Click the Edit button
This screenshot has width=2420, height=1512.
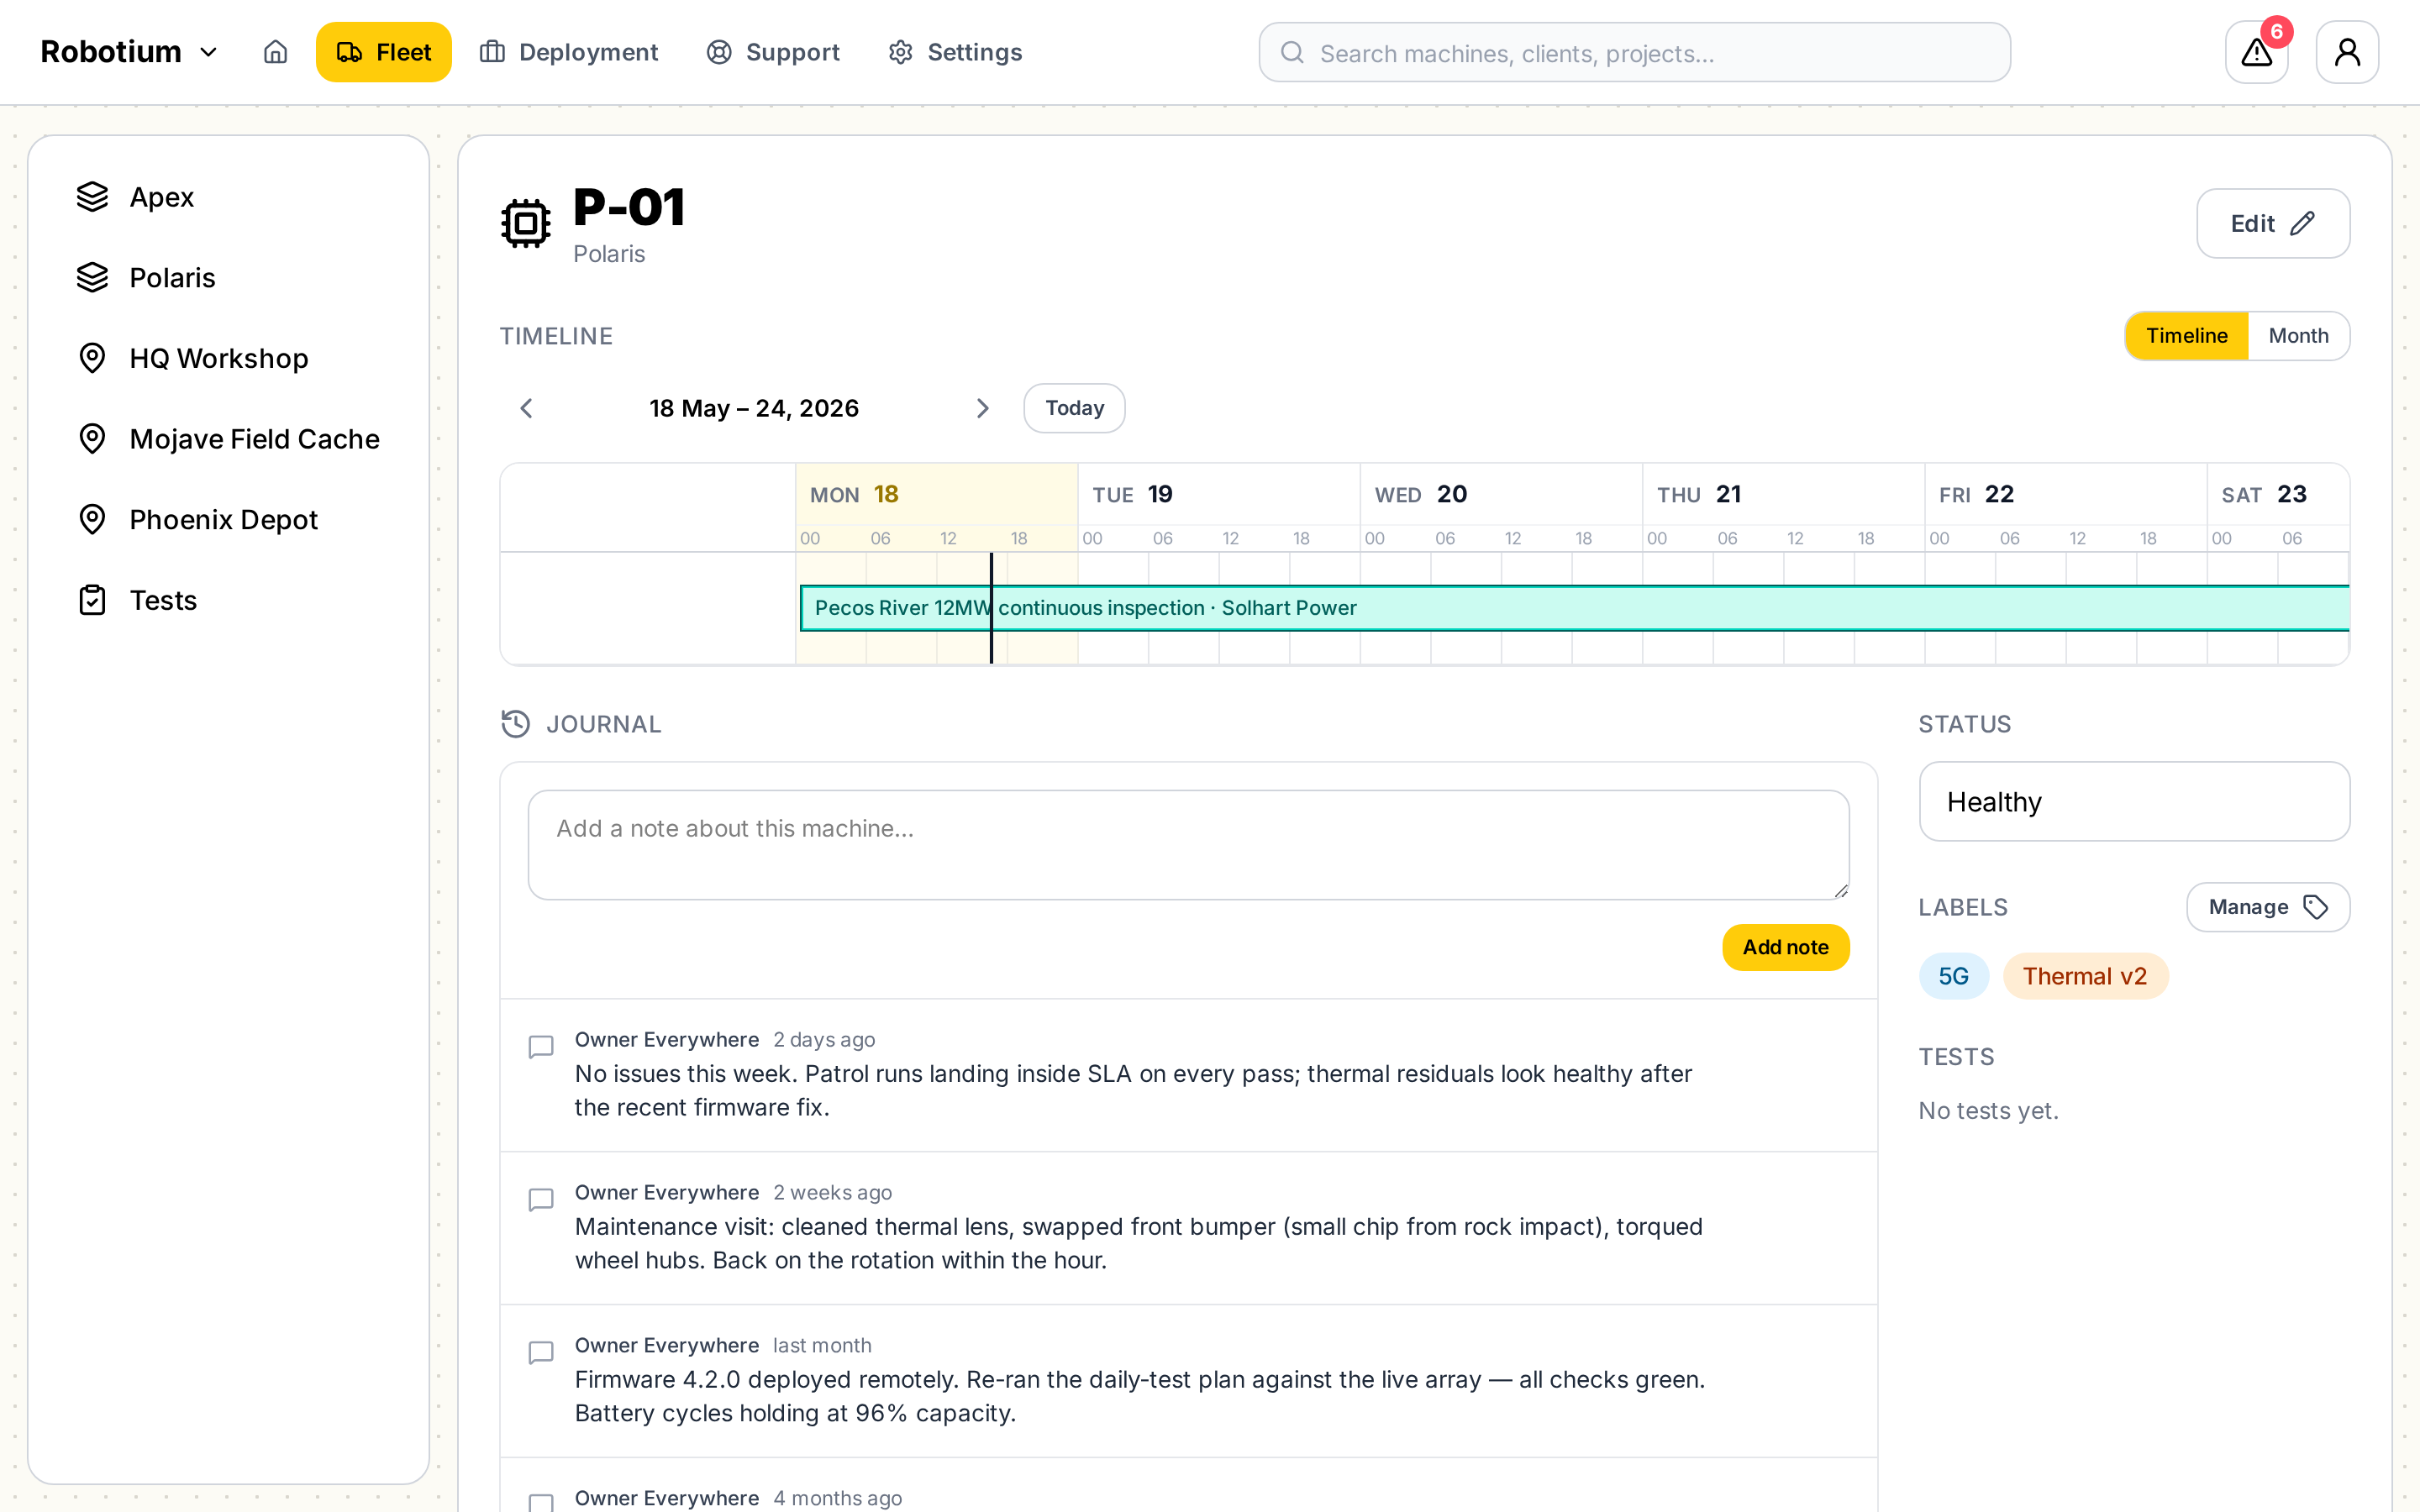click(x=2273, y=223)
